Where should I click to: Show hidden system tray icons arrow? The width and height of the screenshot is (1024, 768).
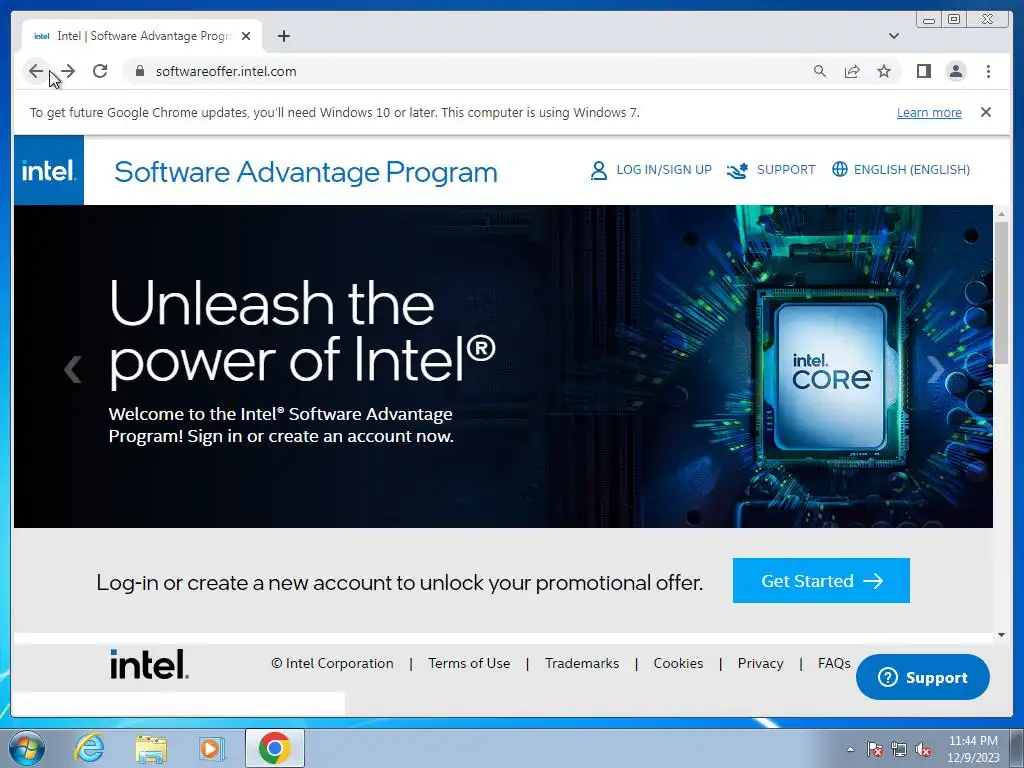(x=850, y=749)
